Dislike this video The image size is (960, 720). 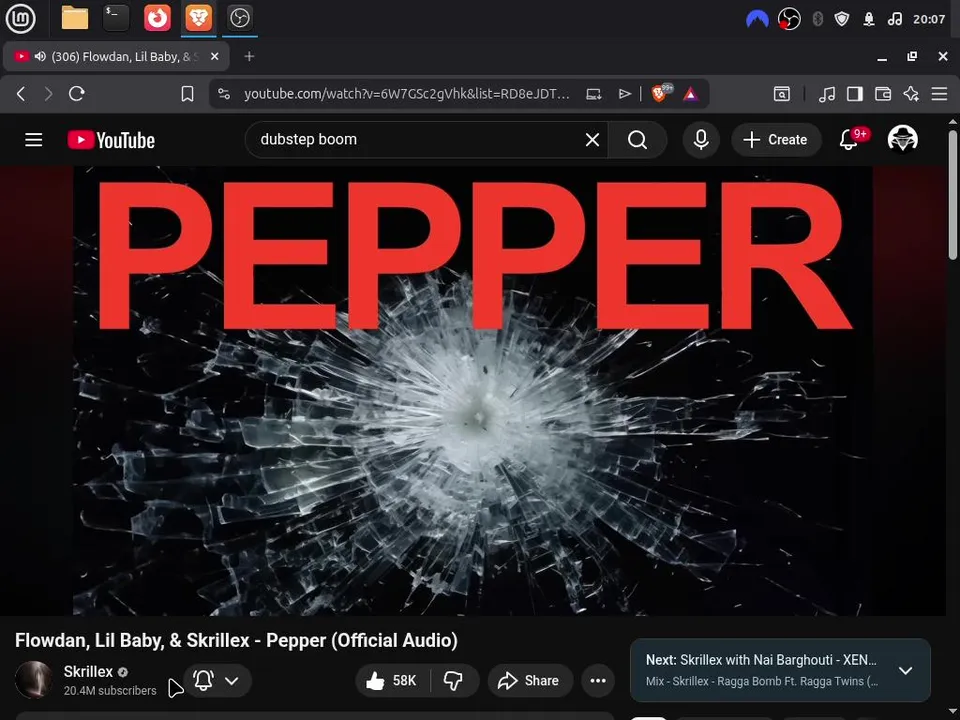click(454, 680)
